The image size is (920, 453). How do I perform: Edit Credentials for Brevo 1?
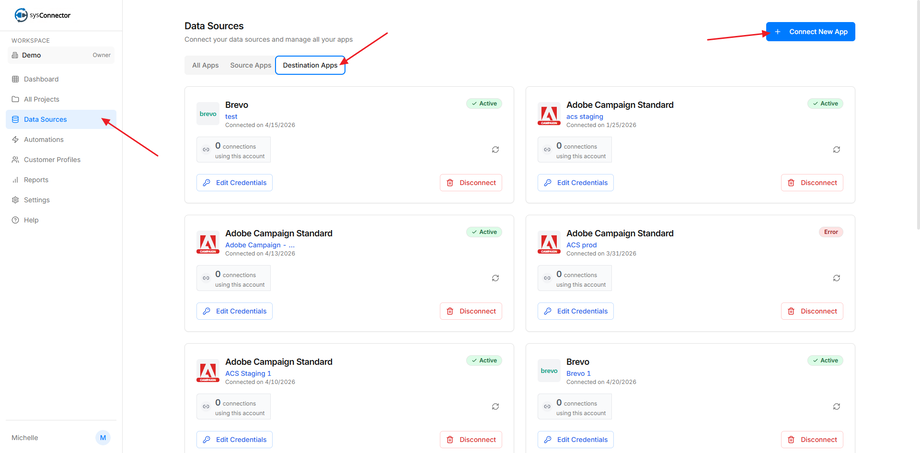click(576, 440)
